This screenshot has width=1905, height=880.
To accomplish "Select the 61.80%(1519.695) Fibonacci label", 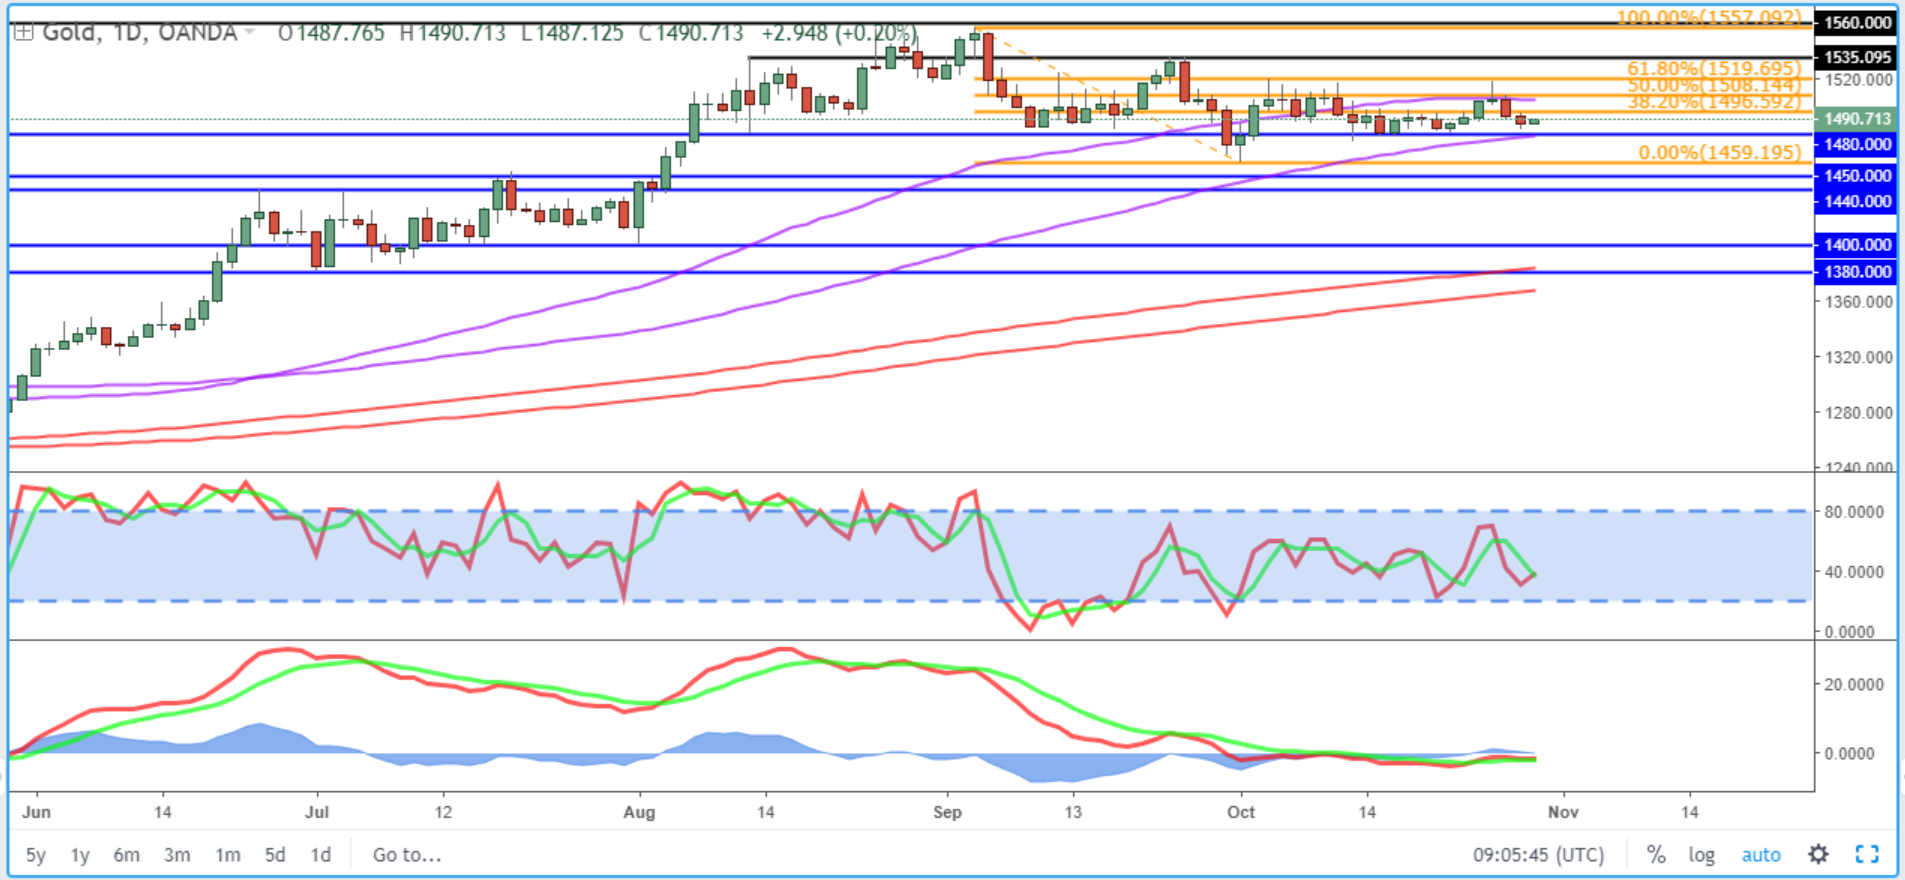I will click(1714, 68).
